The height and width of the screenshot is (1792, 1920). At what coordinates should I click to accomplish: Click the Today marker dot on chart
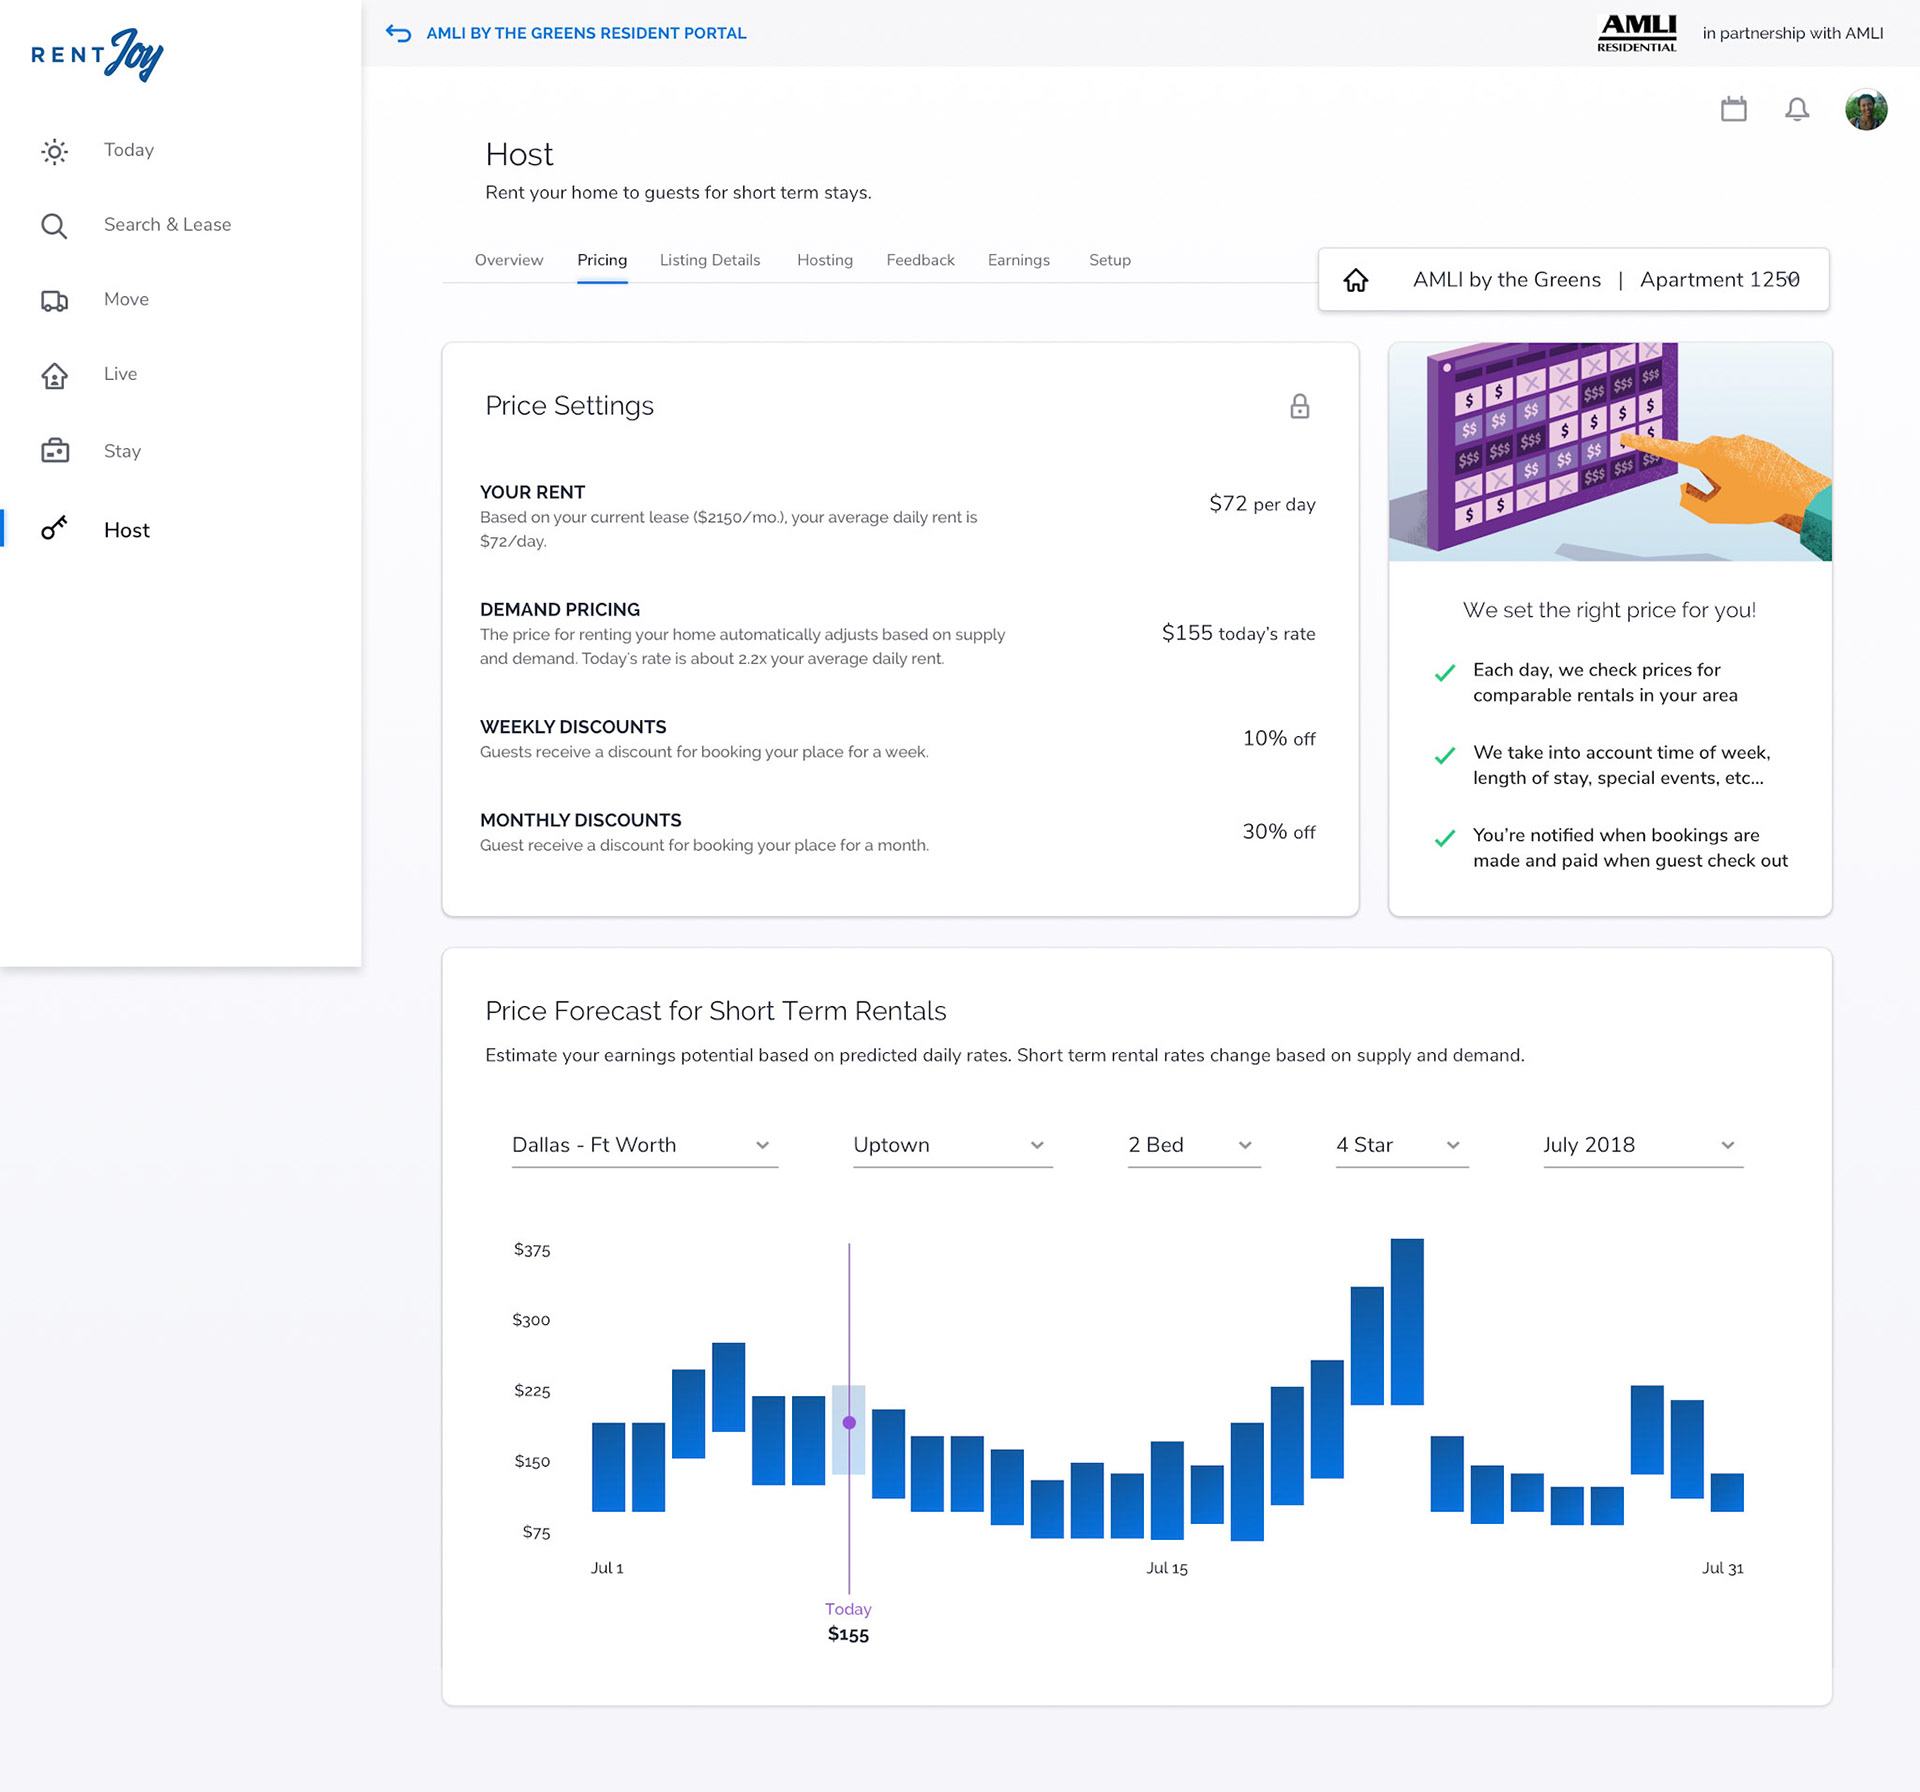point(848,1422)
